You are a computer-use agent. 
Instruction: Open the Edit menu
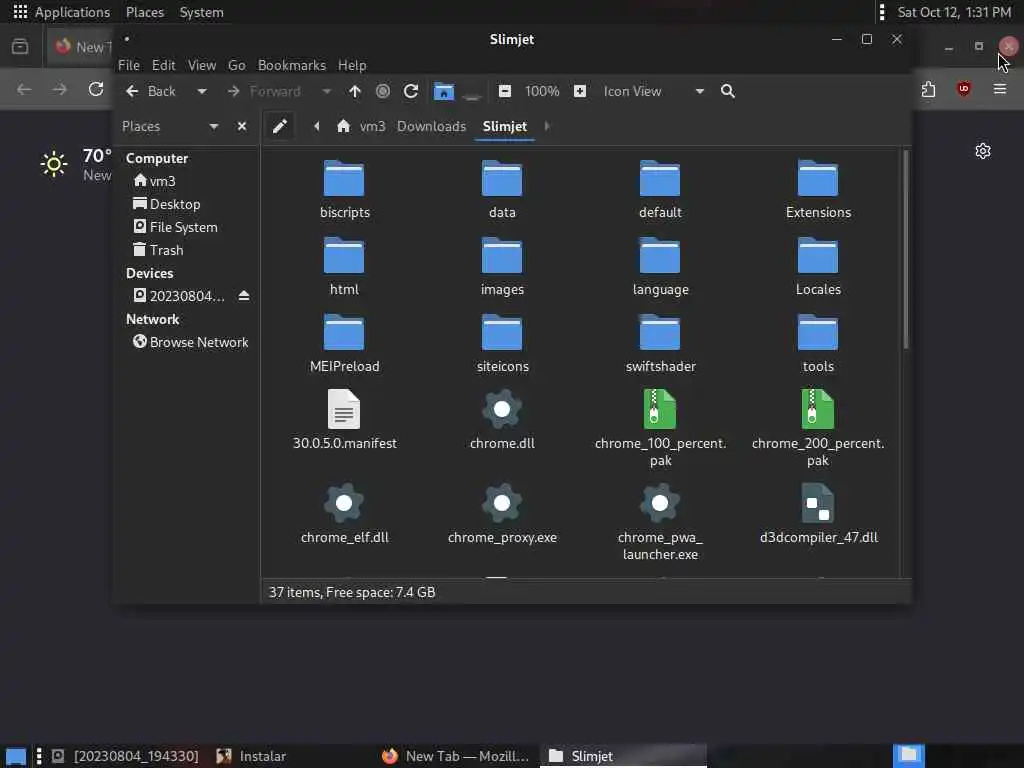coord(163,65)
